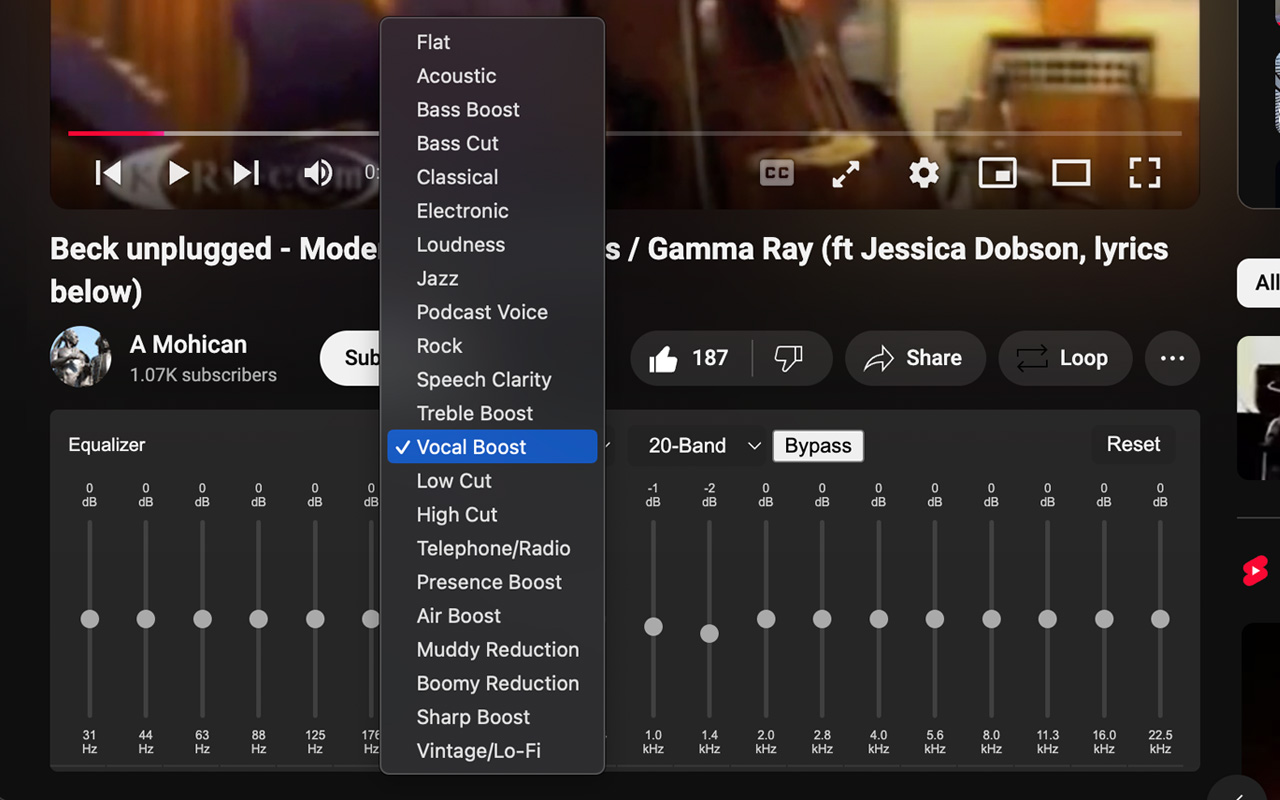Choose the Jazz equalizer preset

(x=437, y=278)
